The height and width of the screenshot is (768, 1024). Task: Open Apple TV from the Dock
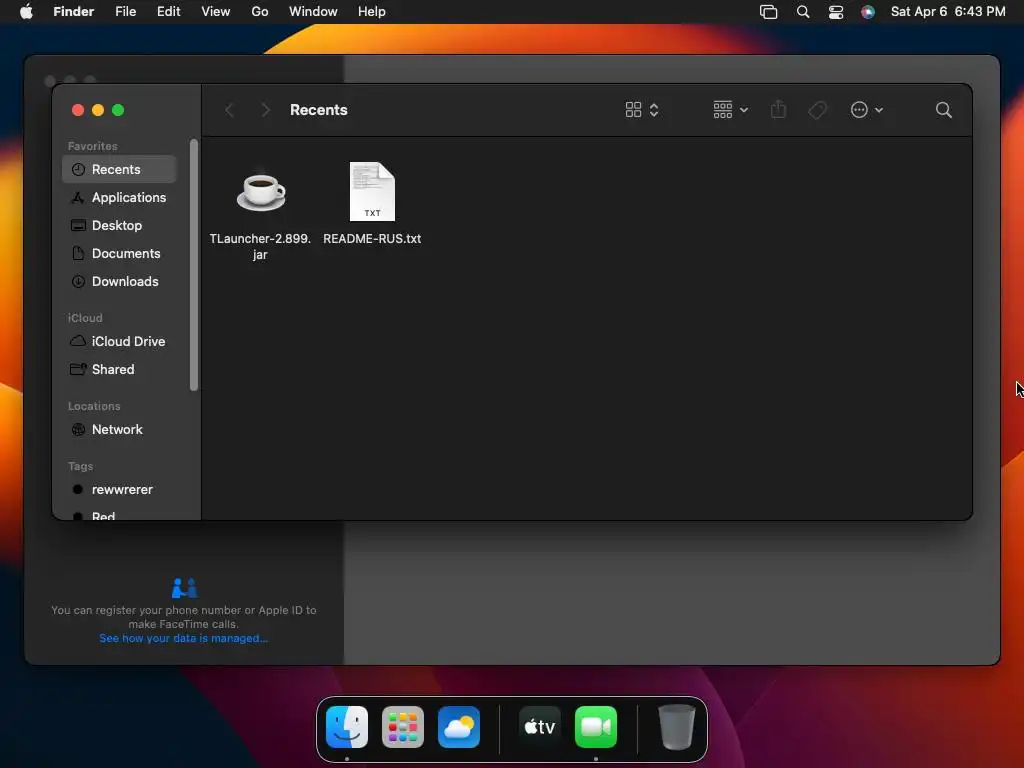[540, 727]
